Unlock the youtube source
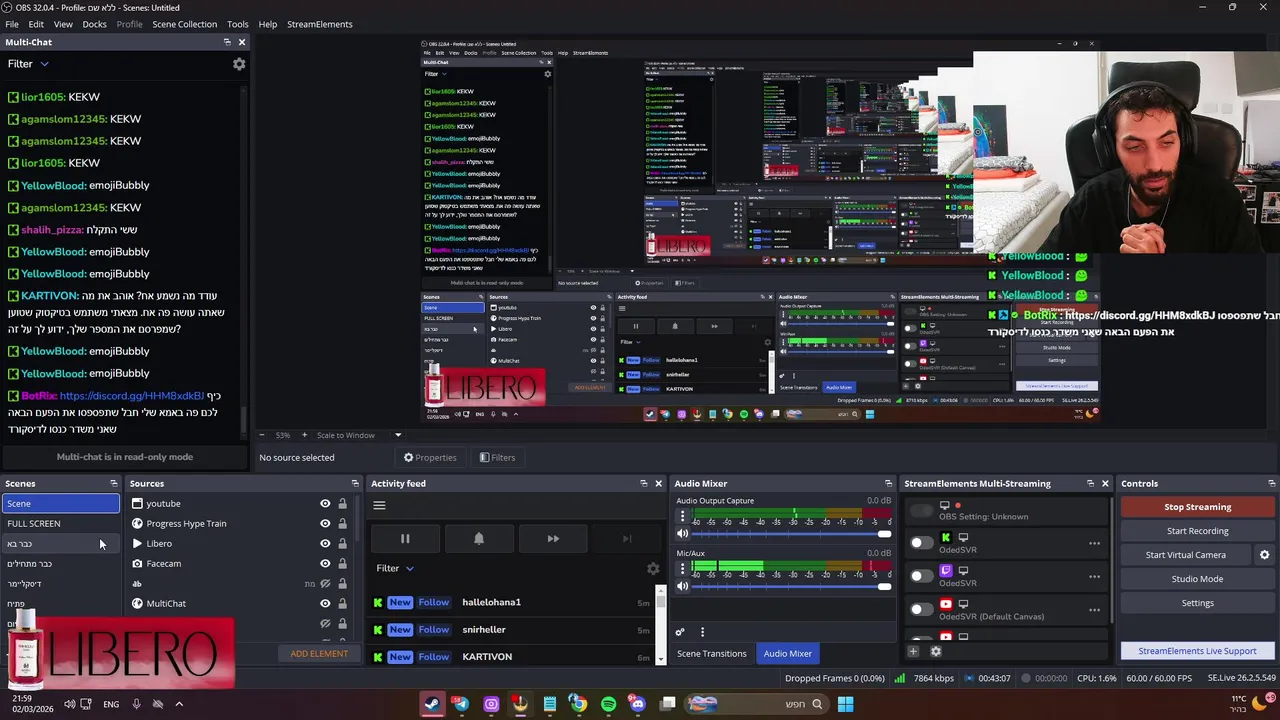 coord(342,504)
